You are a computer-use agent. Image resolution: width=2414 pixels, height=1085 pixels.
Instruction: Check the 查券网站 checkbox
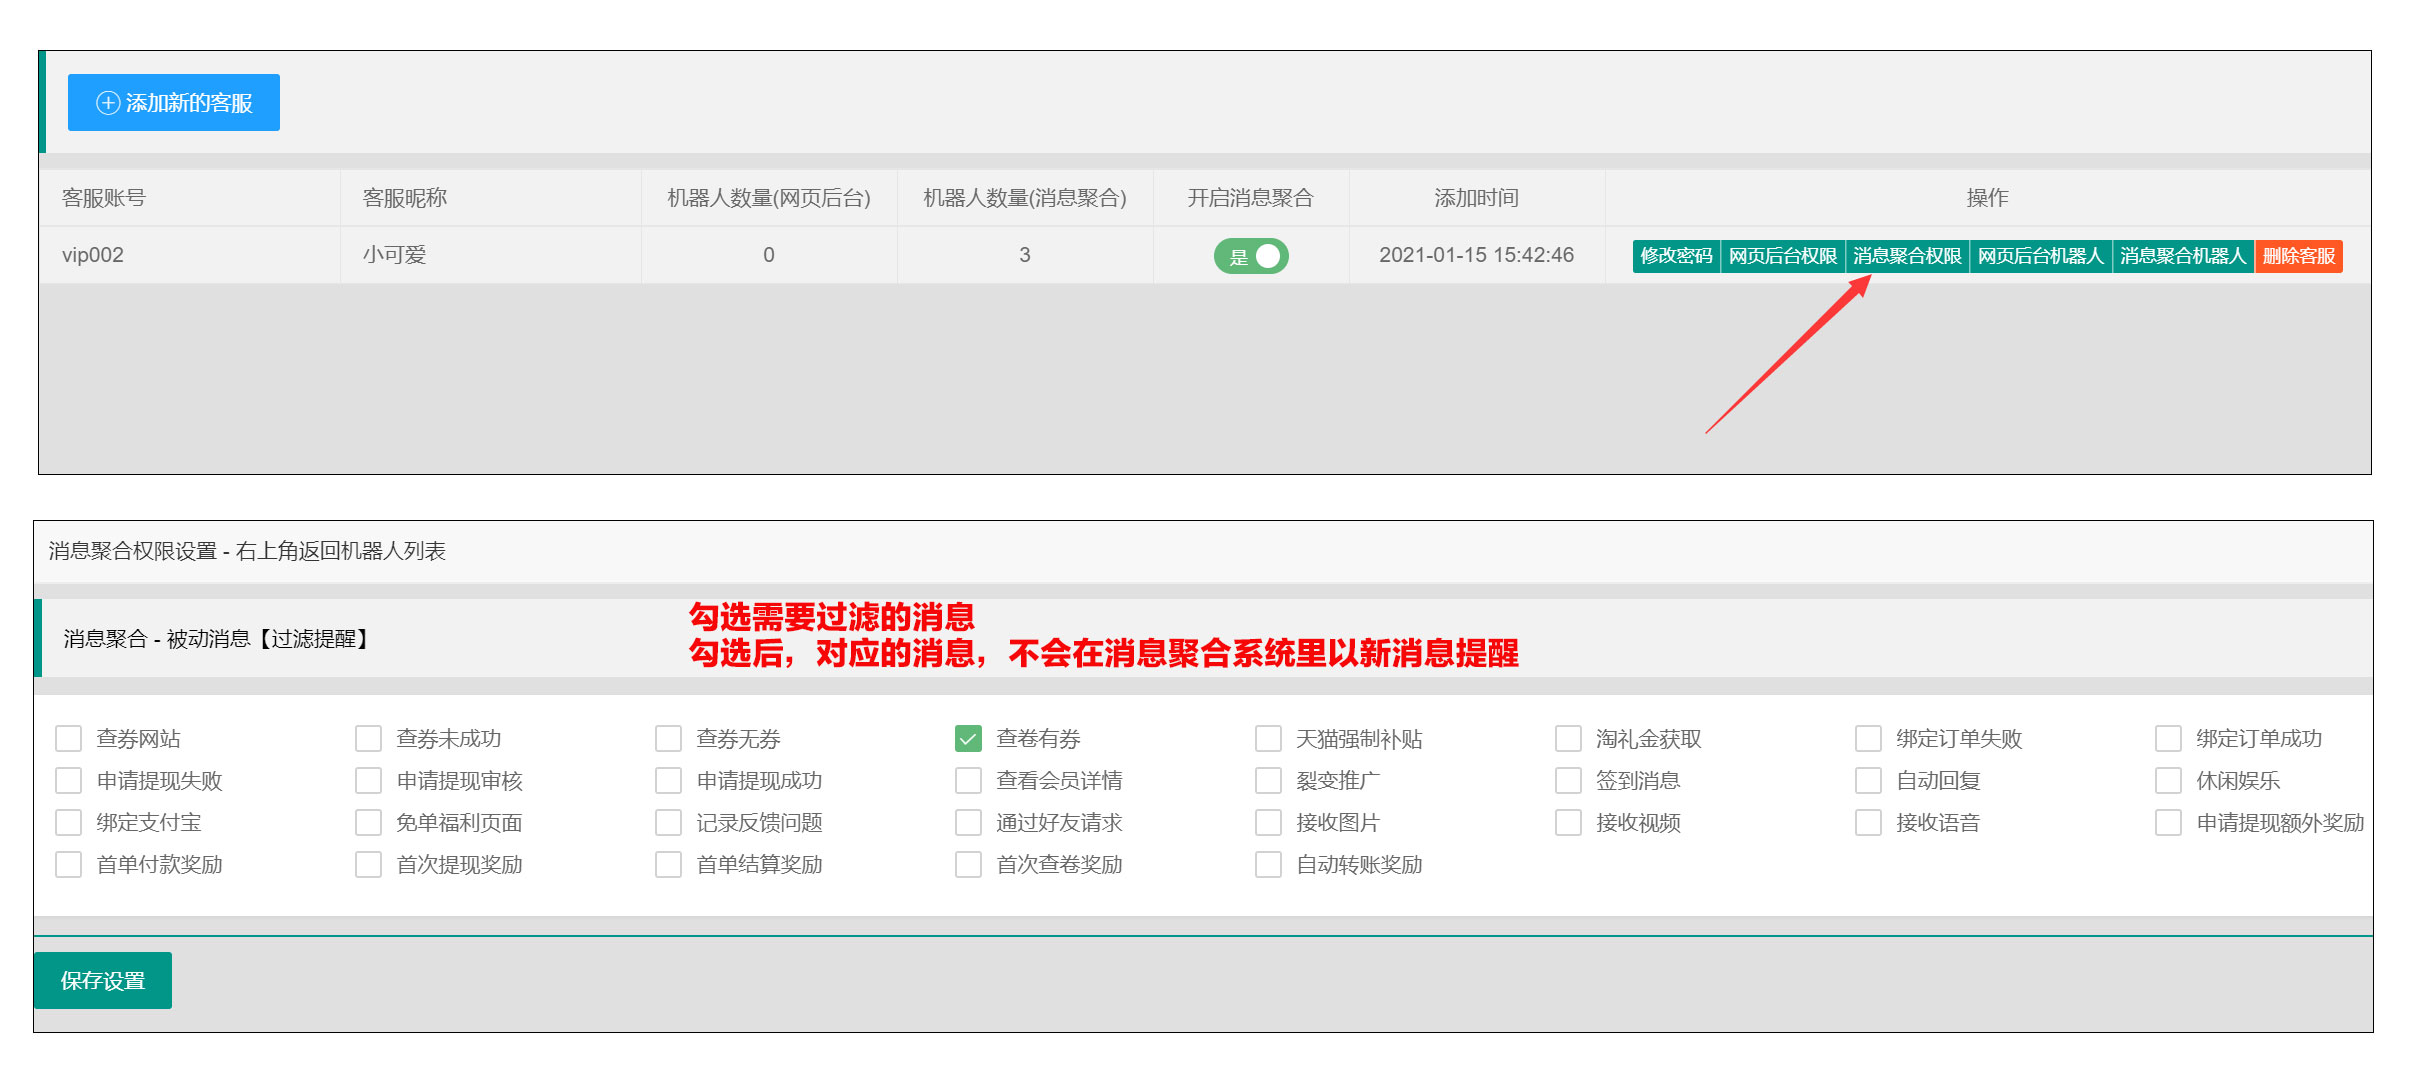[x=68, y=739]
